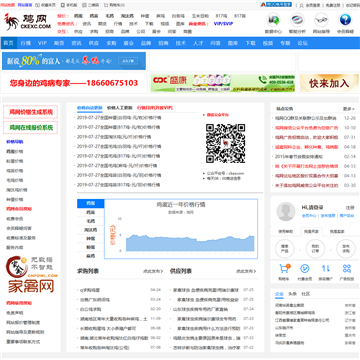Open 视频 in the blue navigation bar
Screen dimensions: 360x360
click(x=268, y=43)
